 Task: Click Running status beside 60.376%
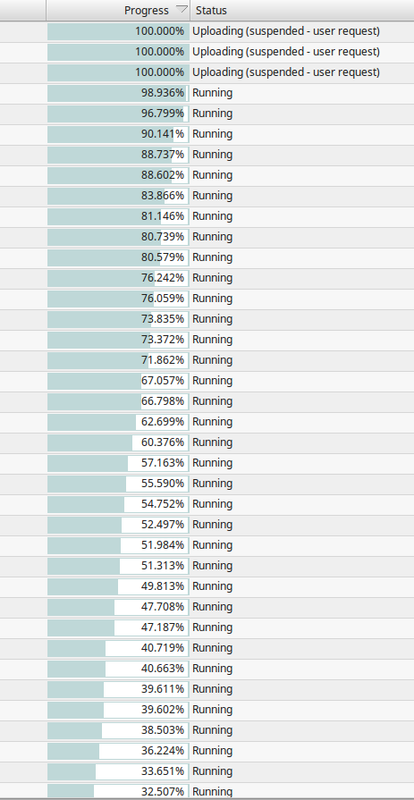click(212, 442)
